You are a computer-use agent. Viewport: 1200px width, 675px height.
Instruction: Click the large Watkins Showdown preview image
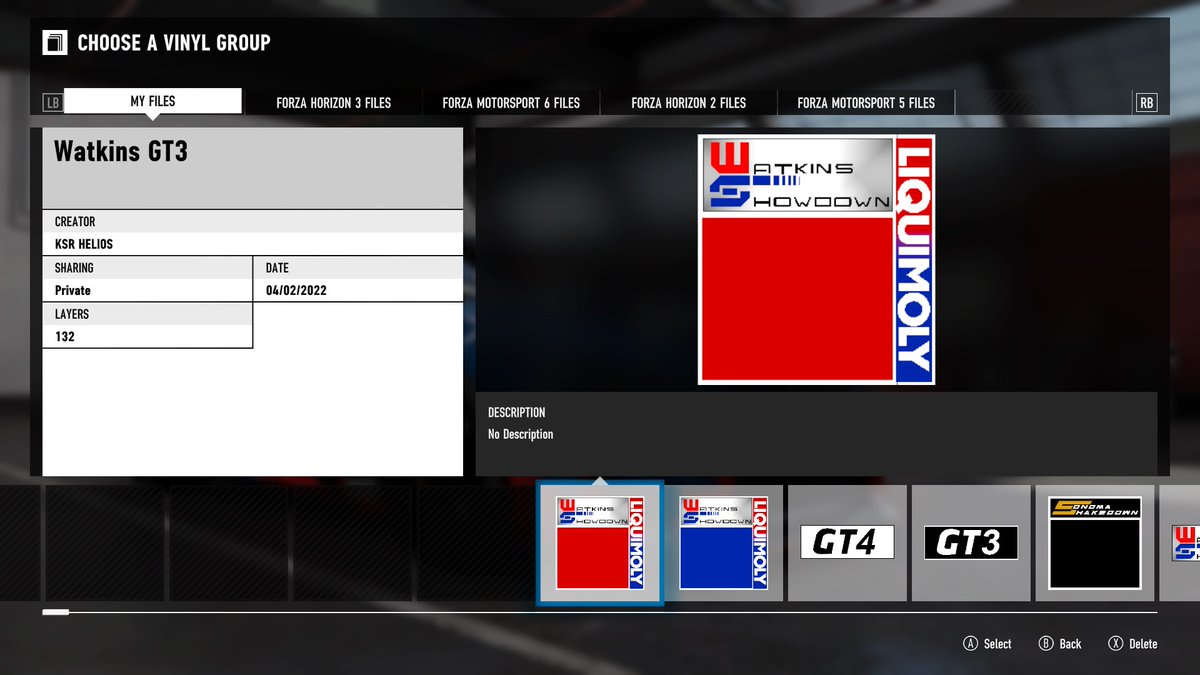tap(816, 259)
